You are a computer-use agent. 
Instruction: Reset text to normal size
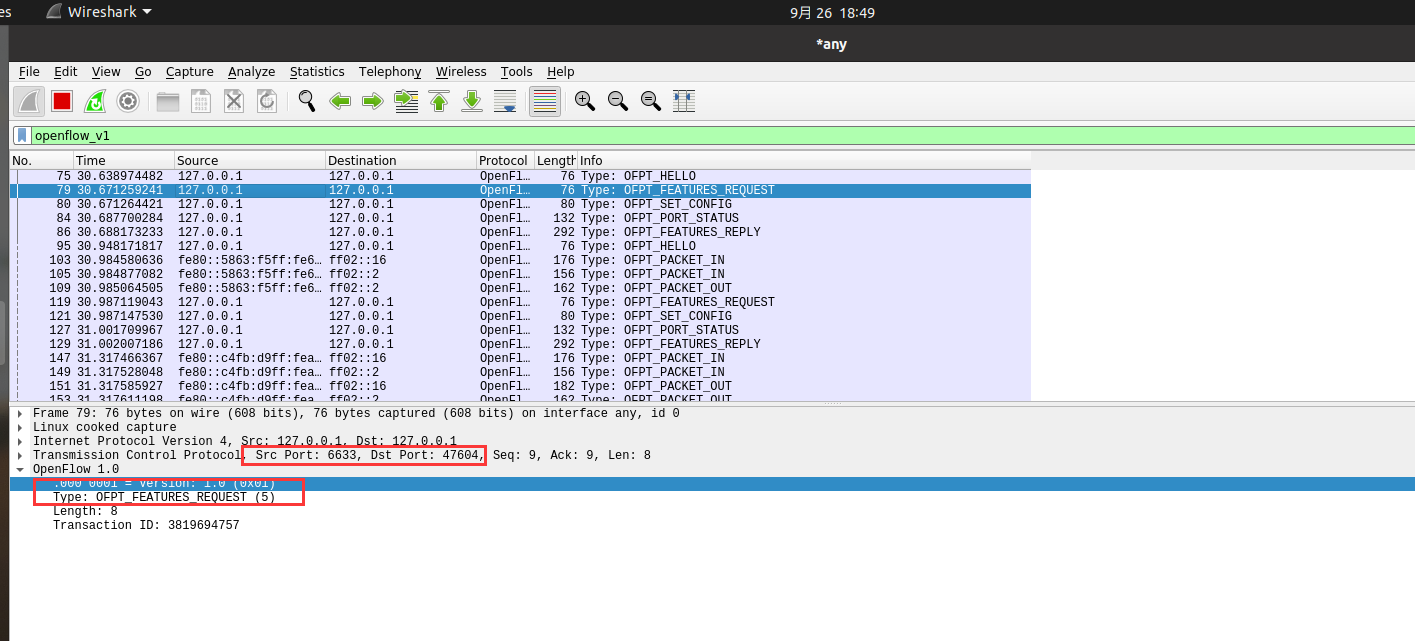(651, 101)
